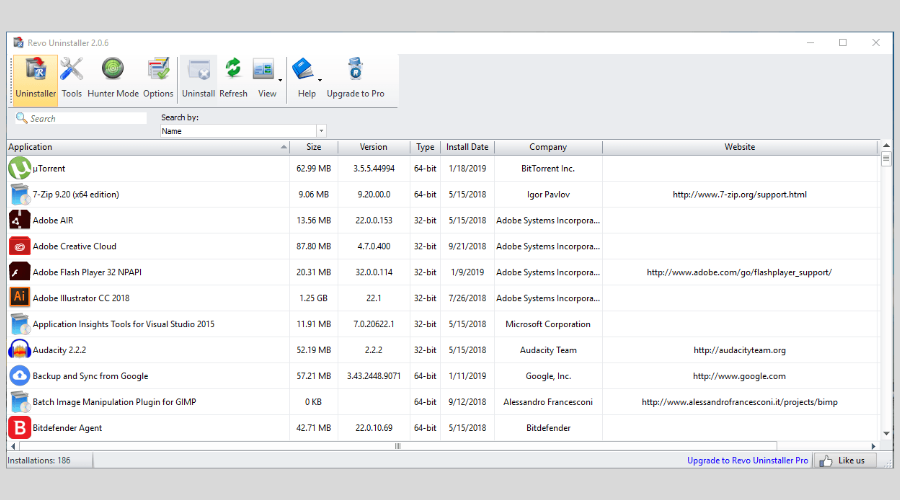Click the www.google.com website URL
900x500 pixels.
pyautogui.click(x=739, y=376)
